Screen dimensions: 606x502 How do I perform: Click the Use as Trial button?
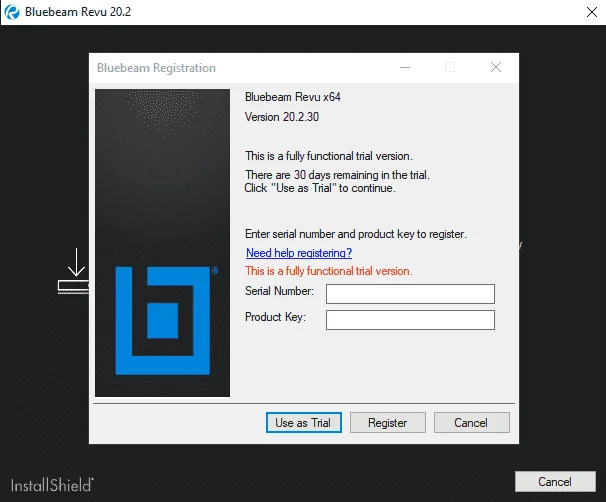pyautogui.click(x=303, y=422)
